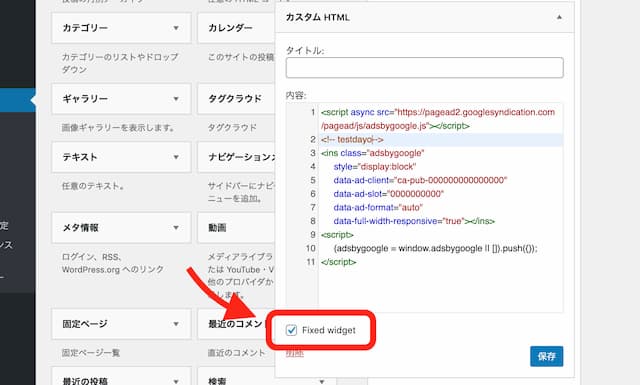Click the adsbygoogle push script line
Screen dimensions: 640x385
(436, 248)
